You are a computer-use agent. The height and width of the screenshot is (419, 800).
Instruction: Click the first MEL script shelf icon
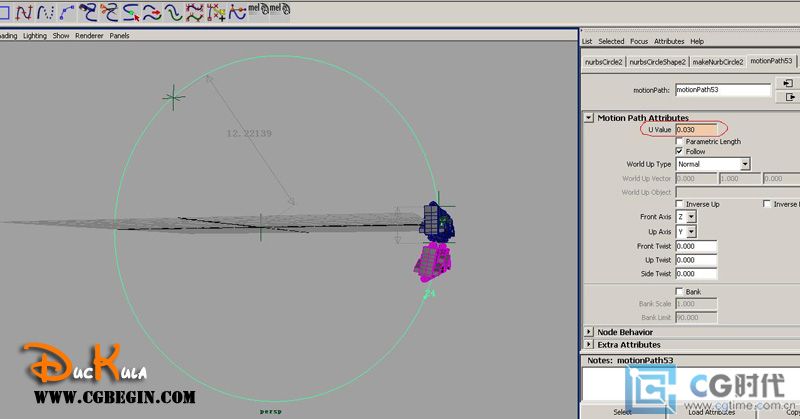[x=256, y=11]
